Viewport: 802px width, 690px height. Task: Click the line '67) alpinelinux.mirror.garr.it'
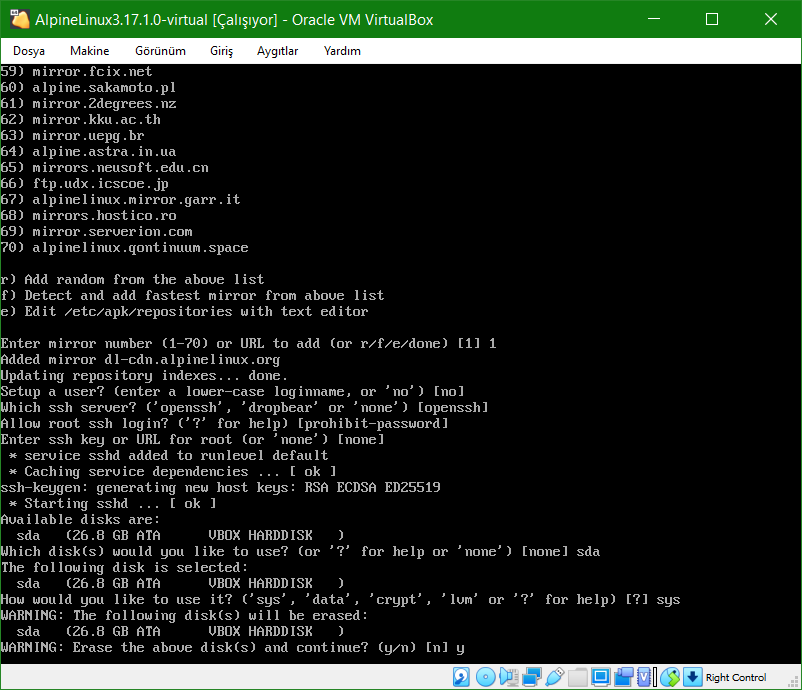pos(120,199)
